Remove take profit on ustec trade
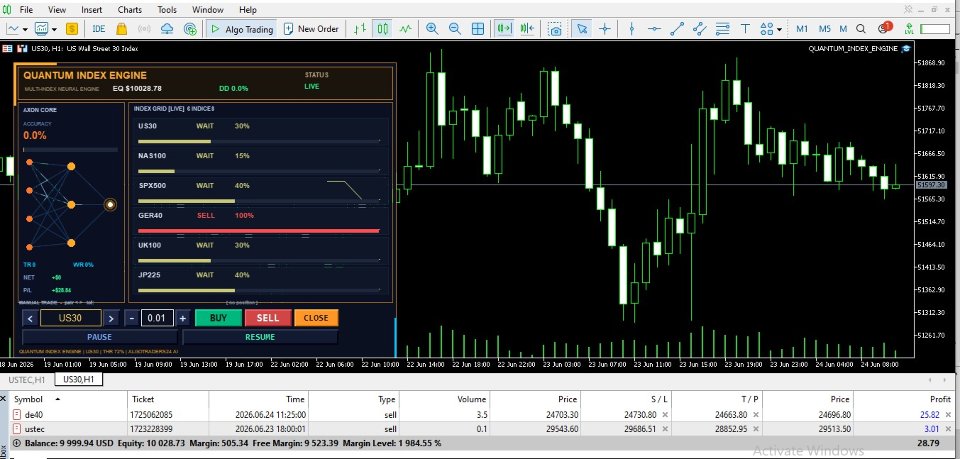The width and height of the screenshot is (960, 459). pos(756,429)
